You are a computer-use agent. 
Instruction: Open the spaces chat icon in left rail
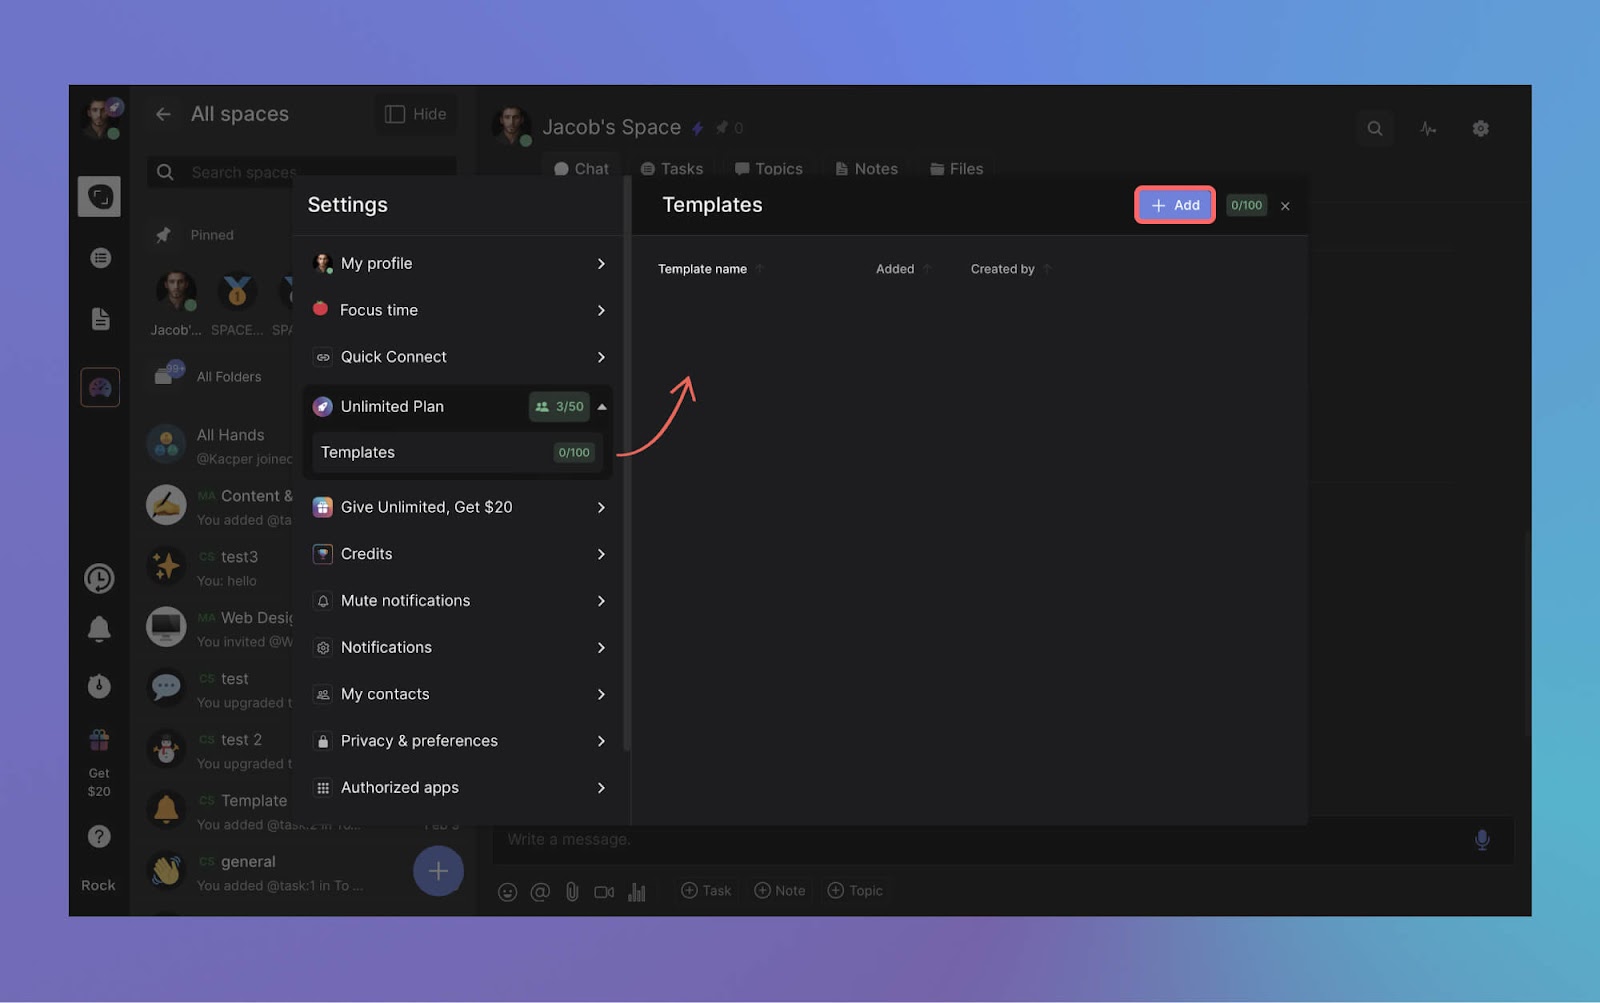coord(99,197)
